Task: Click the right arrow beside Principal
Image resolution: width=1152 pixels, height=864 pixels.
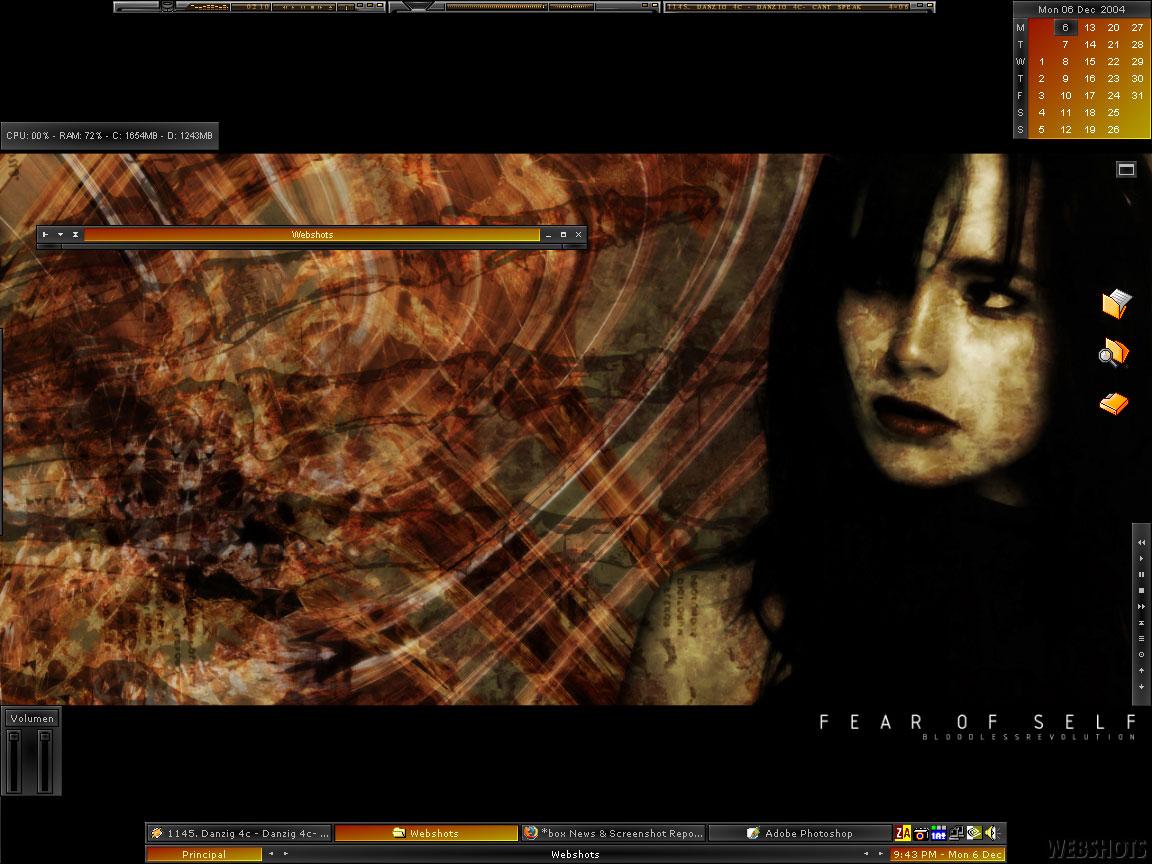Action: click(286, 854)
